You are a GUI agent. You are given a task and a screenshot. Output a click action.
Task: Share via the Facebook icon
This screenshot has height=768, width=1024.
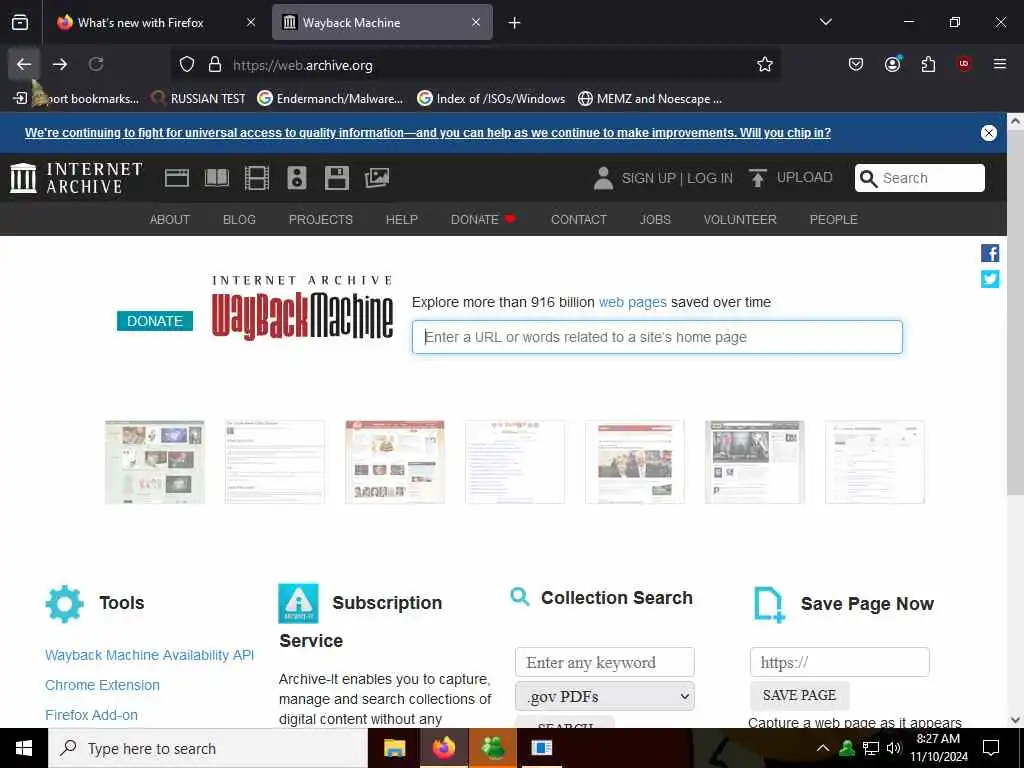click(990, 253)
